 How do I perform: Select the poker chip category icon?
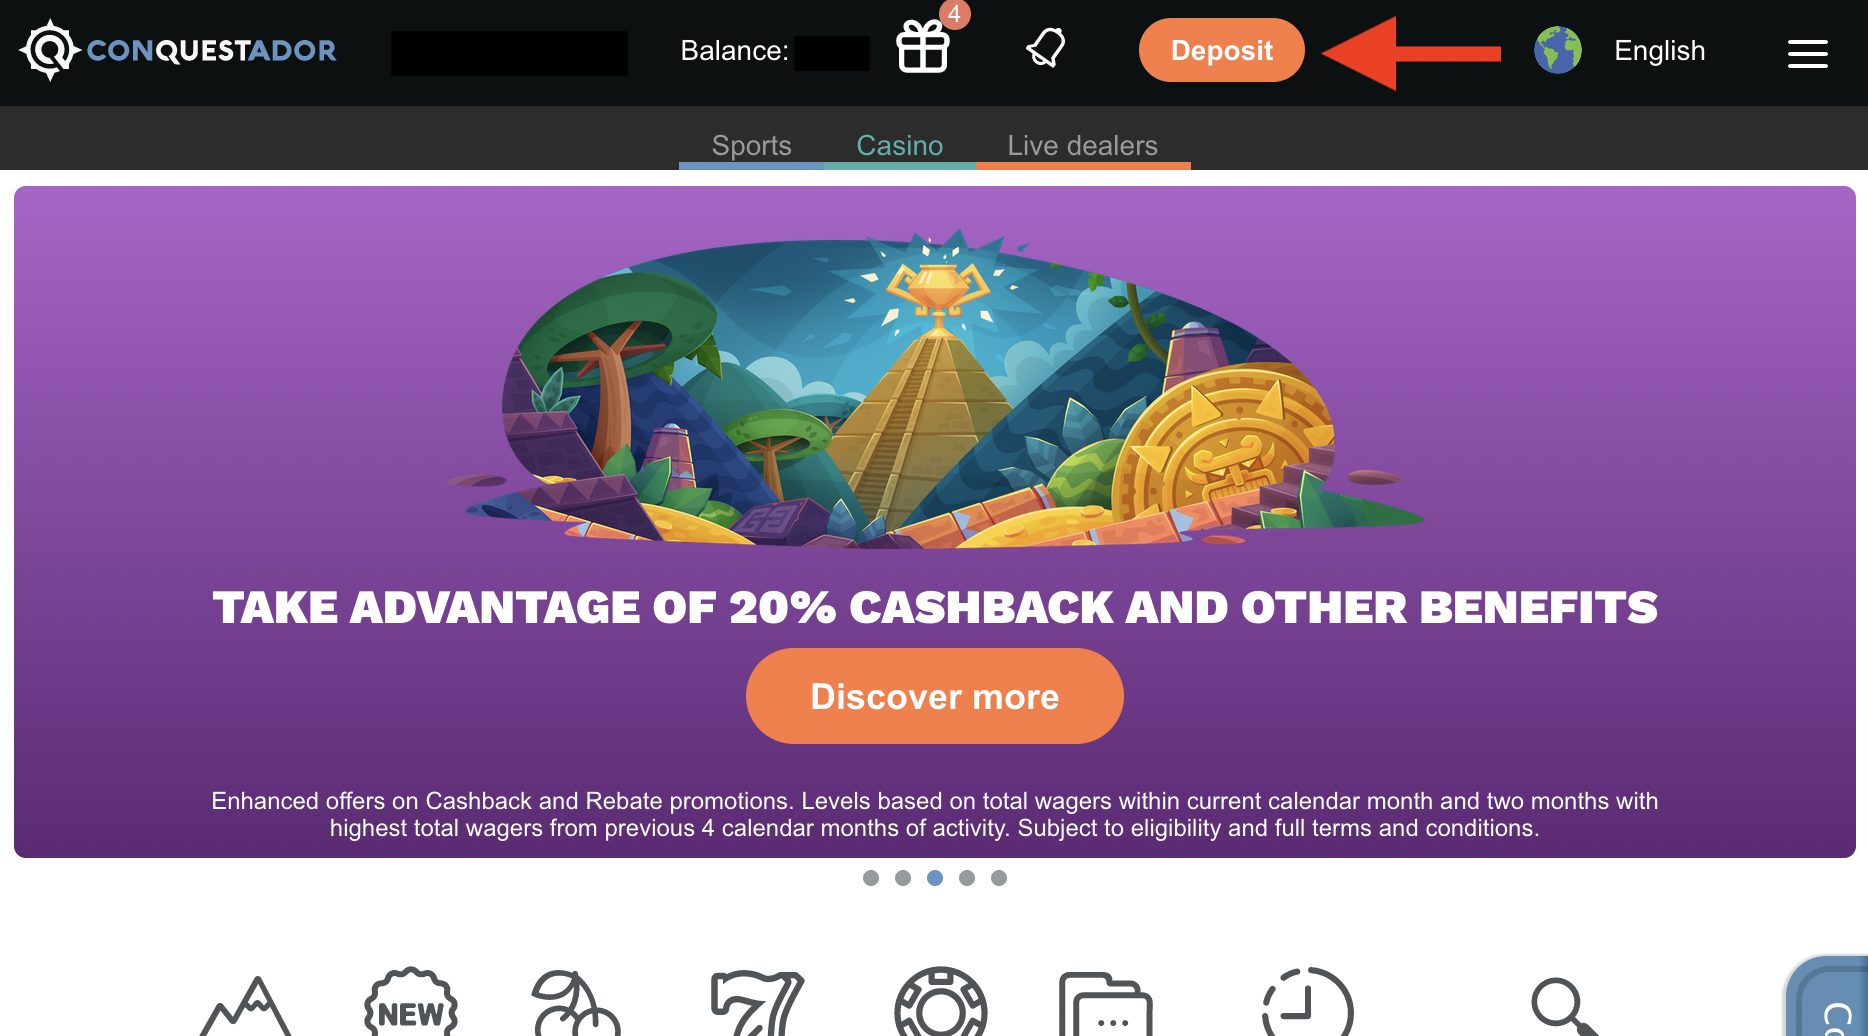(940, 1002)
